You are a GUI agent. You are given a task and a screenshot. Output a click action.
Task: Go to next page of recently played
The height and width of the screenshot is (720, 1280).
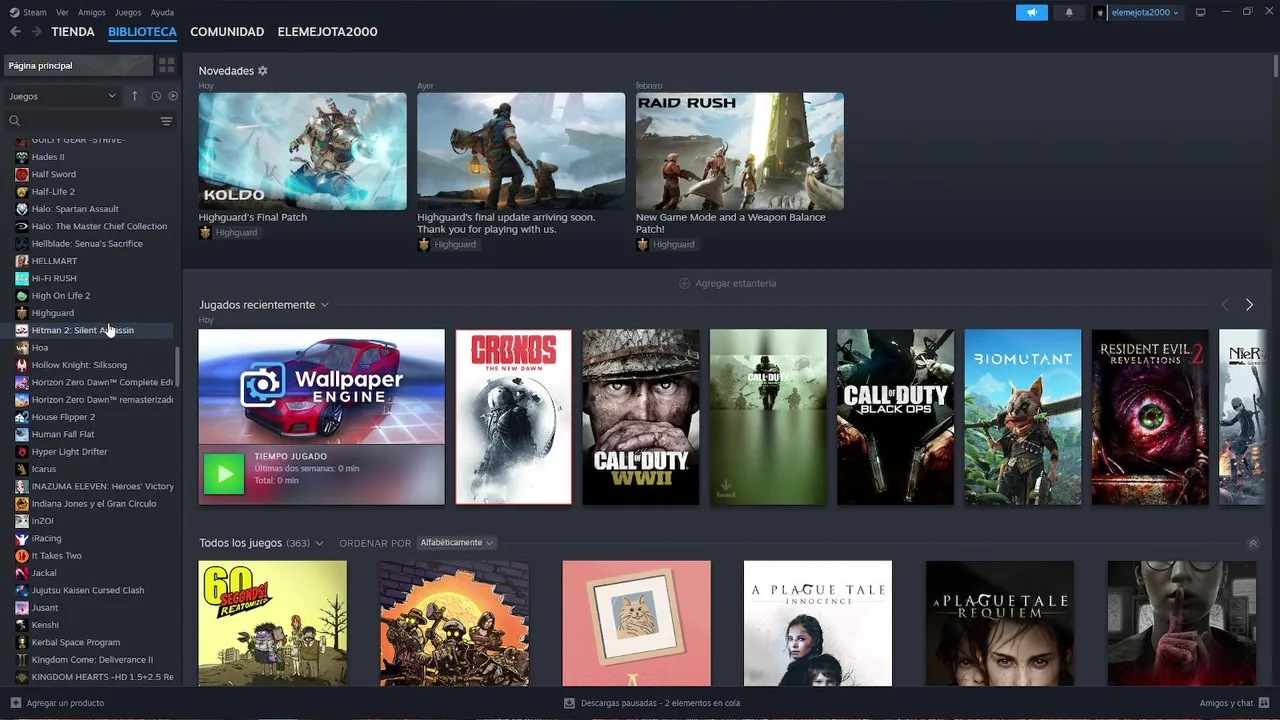tap(1249, 305)
